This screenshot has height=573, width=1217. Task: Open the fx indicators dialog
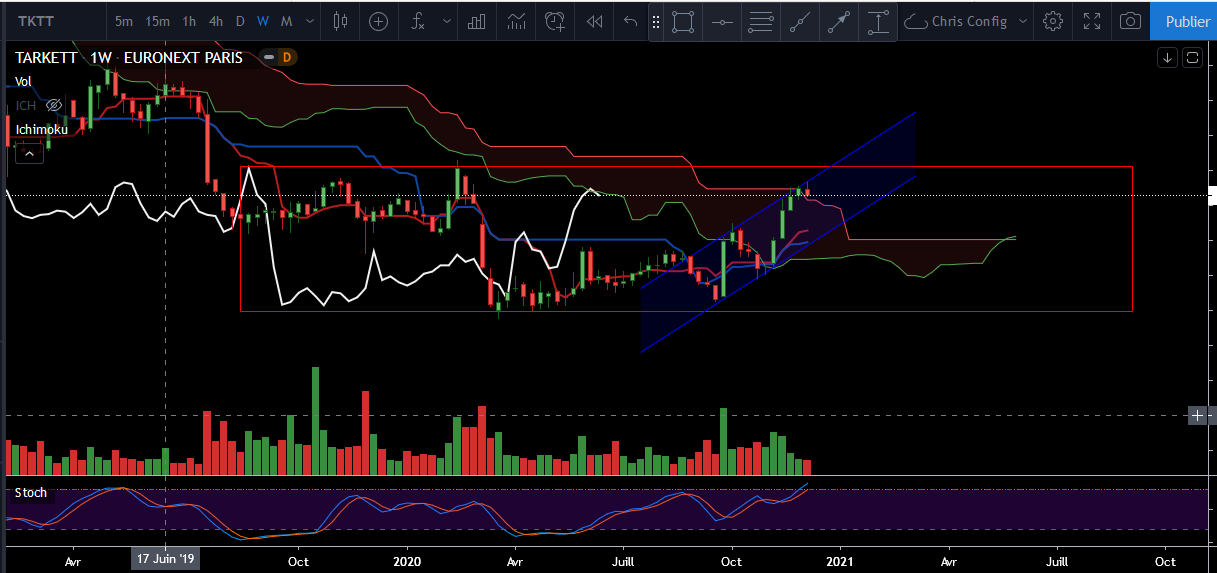(x=418, y=21)
